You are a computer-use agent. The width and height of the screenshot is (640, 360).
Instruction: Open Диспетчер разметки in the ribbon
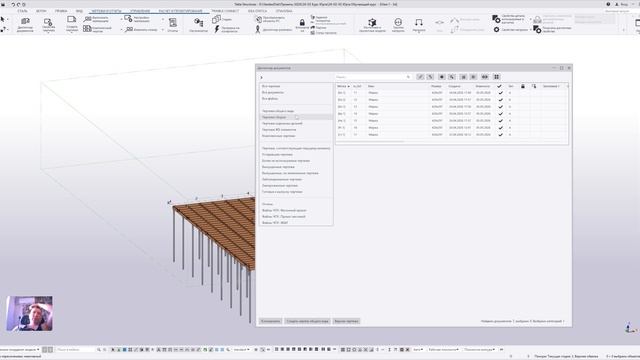tap(273, 29)
